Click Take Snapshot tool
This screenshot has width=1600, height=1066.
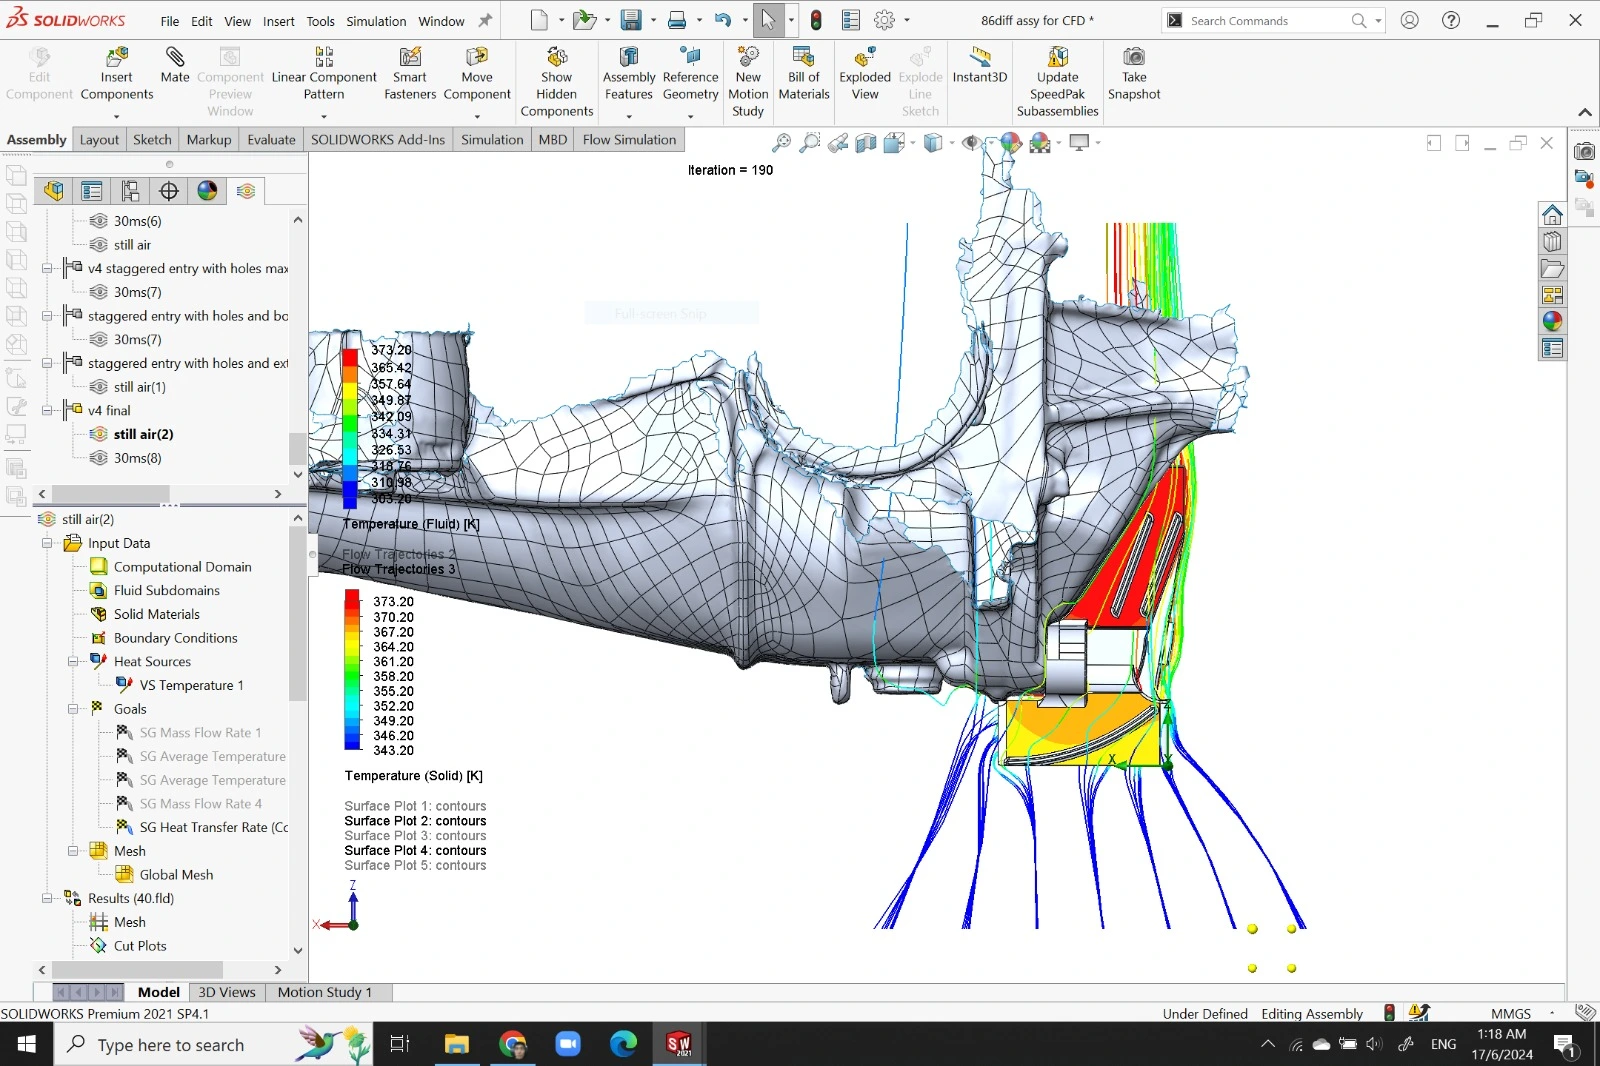(1134, 74)
